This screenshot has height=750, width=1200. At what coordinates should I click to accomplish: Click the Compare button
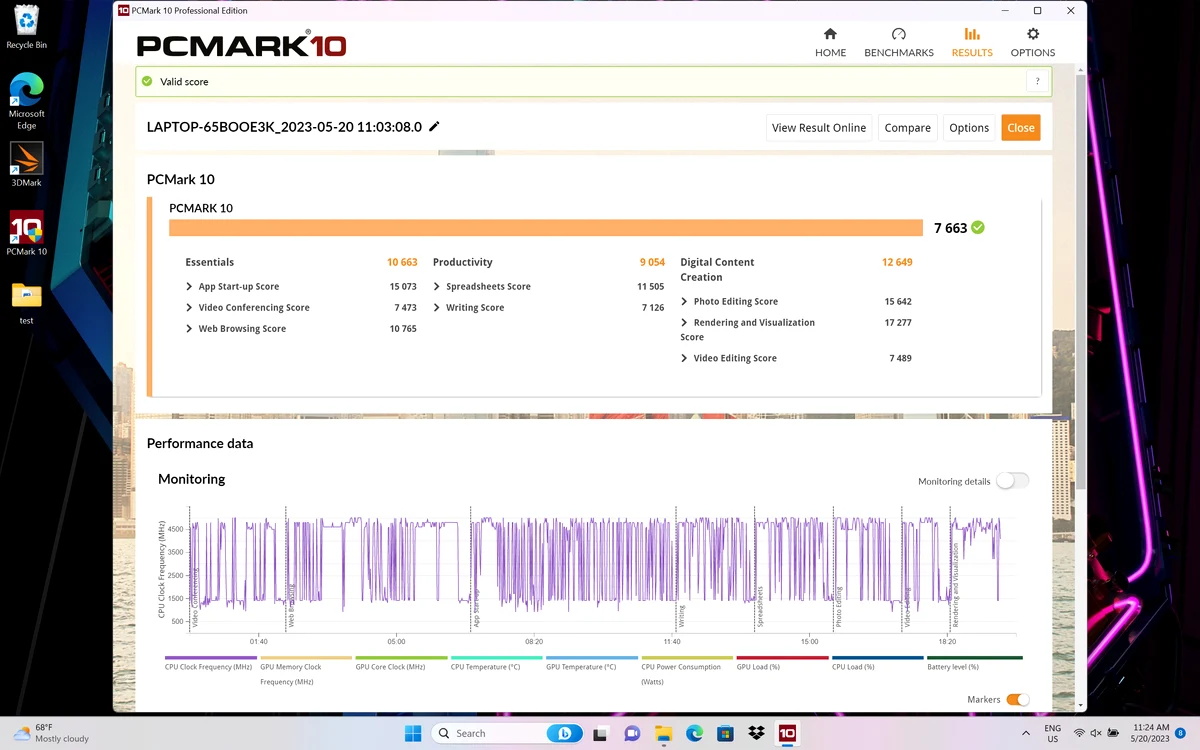(x=908, y=128)
